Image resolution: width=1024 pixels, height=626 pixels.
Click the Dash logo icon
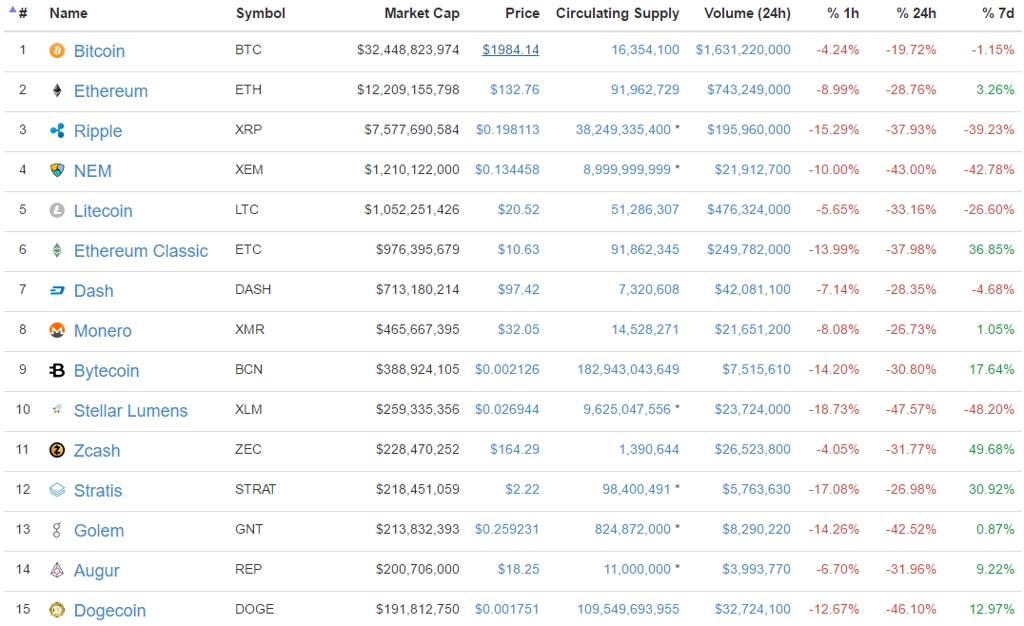click(x=57, y=290)
